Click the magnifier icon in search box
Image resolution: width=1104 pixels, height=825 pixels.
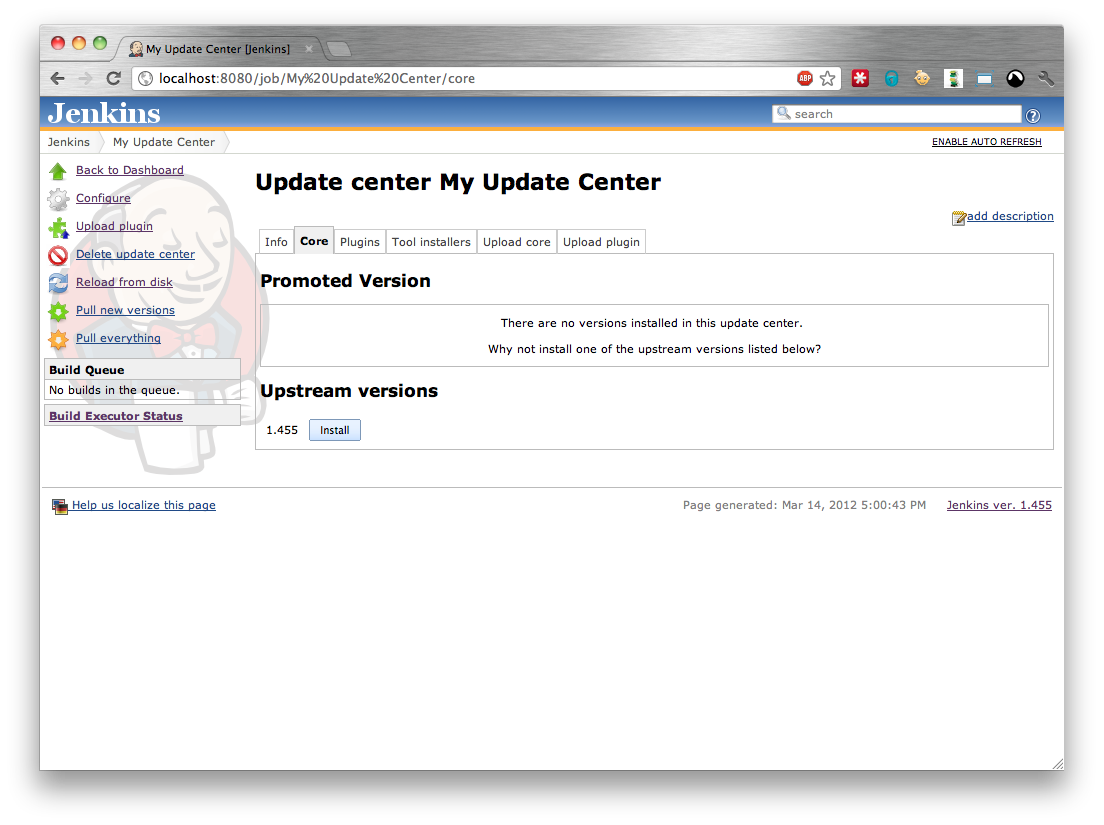point(783,113)
